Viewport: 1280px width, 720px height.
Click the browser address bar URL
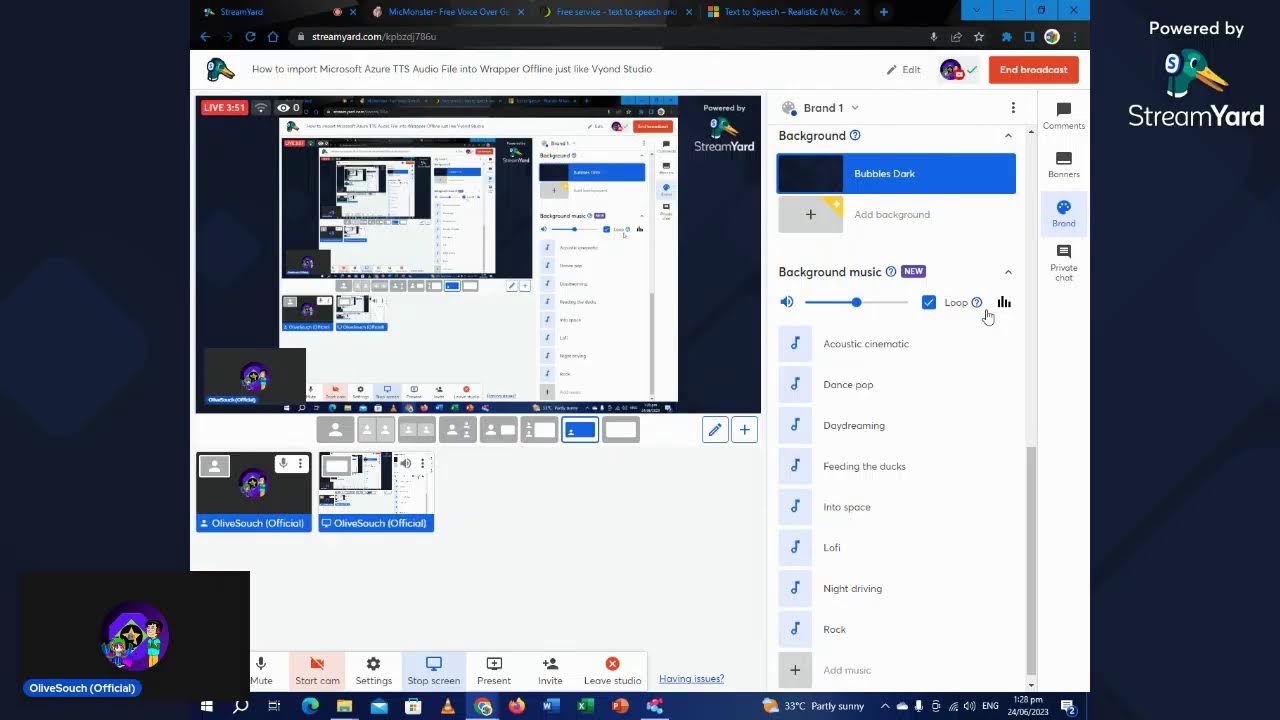click(x=374, y=37)
